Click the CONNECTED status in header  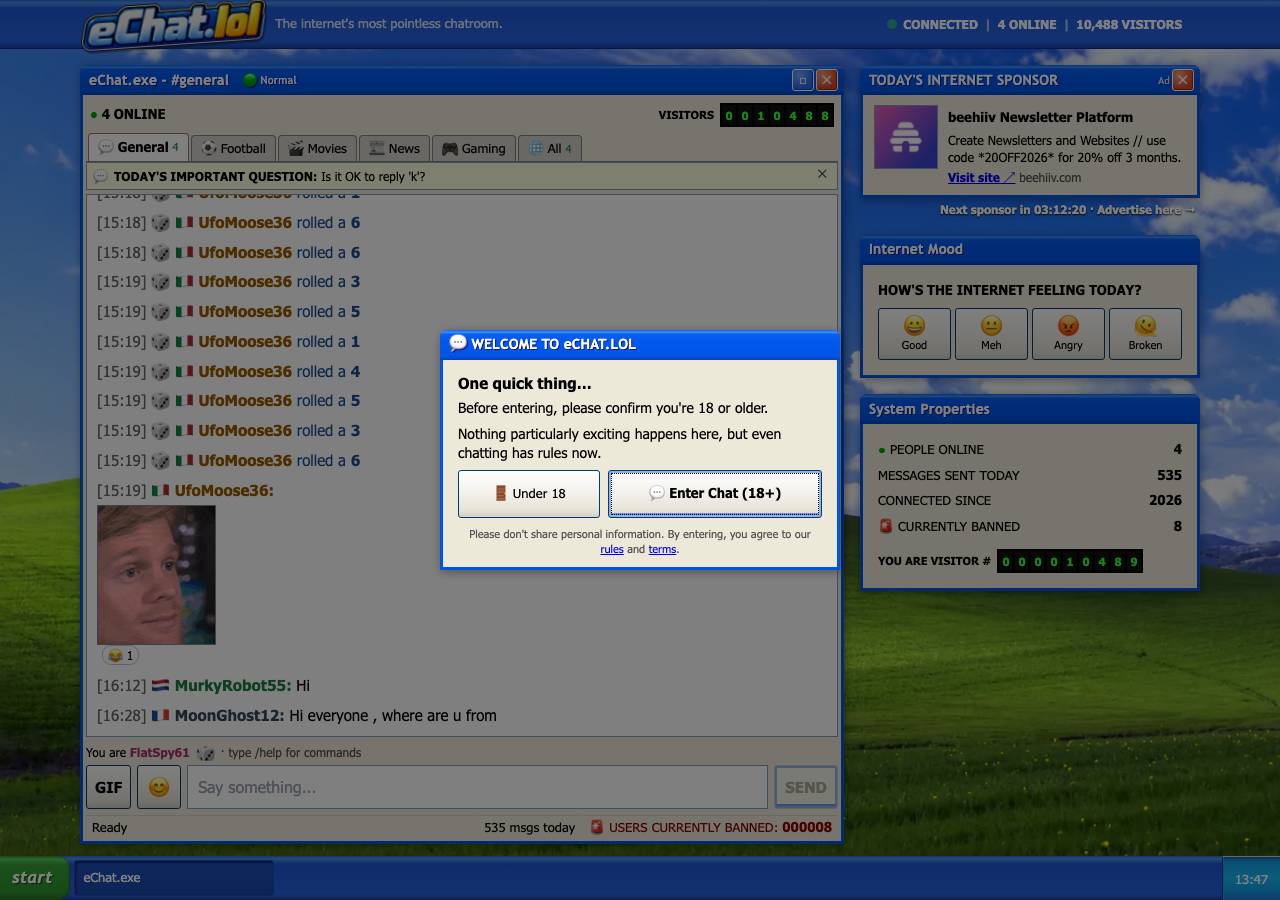coord(932,24)
